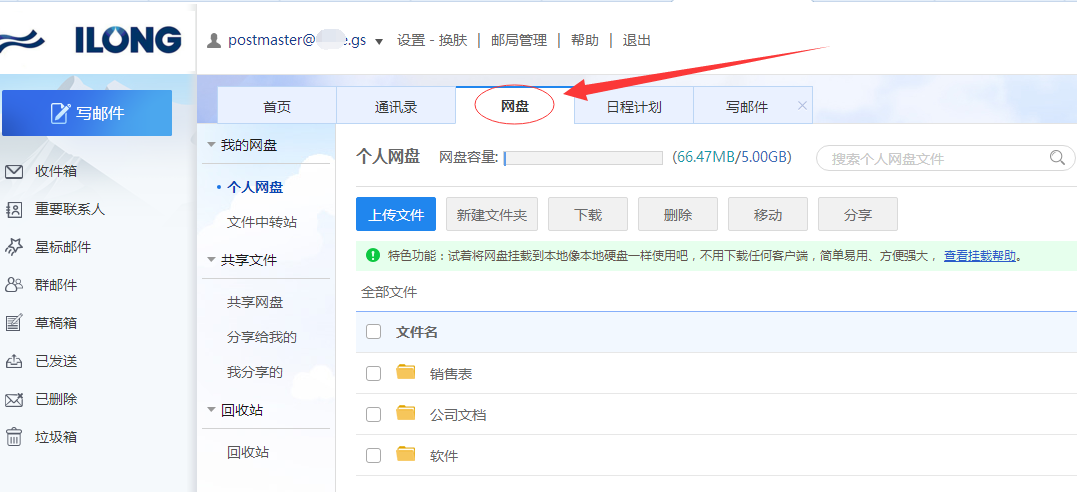Click the 网盘容量 storage usage bar
This screenshot has width=1077, height=492.
(x=583, y=158)
